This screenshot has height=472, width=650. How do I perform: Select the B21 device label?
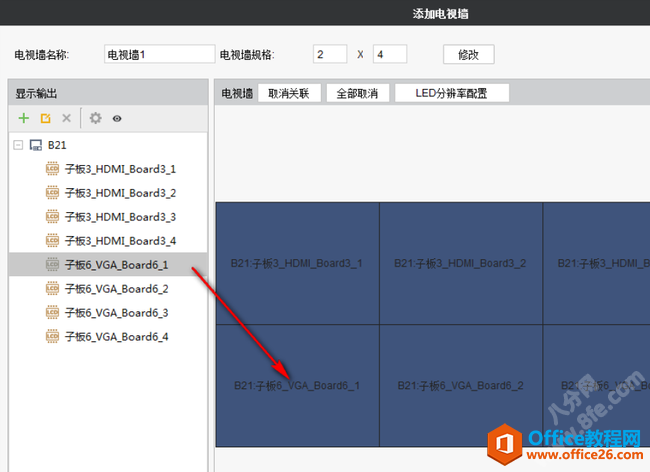(57, 145)
